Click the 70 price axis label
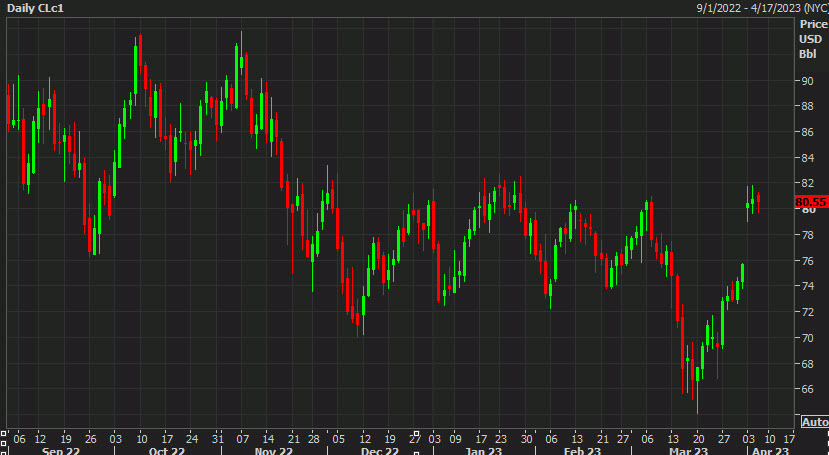The width and height of the screenshot is (829, 455). pos(807,338)
